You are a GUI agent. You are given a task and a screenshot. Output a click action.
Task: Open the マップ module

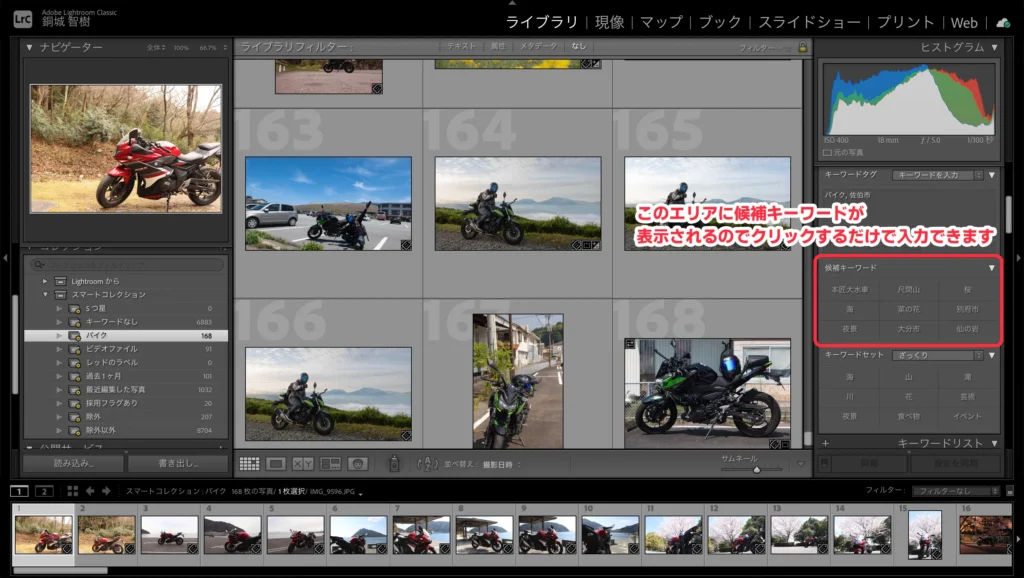pyautogui.click(x=661, y=22)
